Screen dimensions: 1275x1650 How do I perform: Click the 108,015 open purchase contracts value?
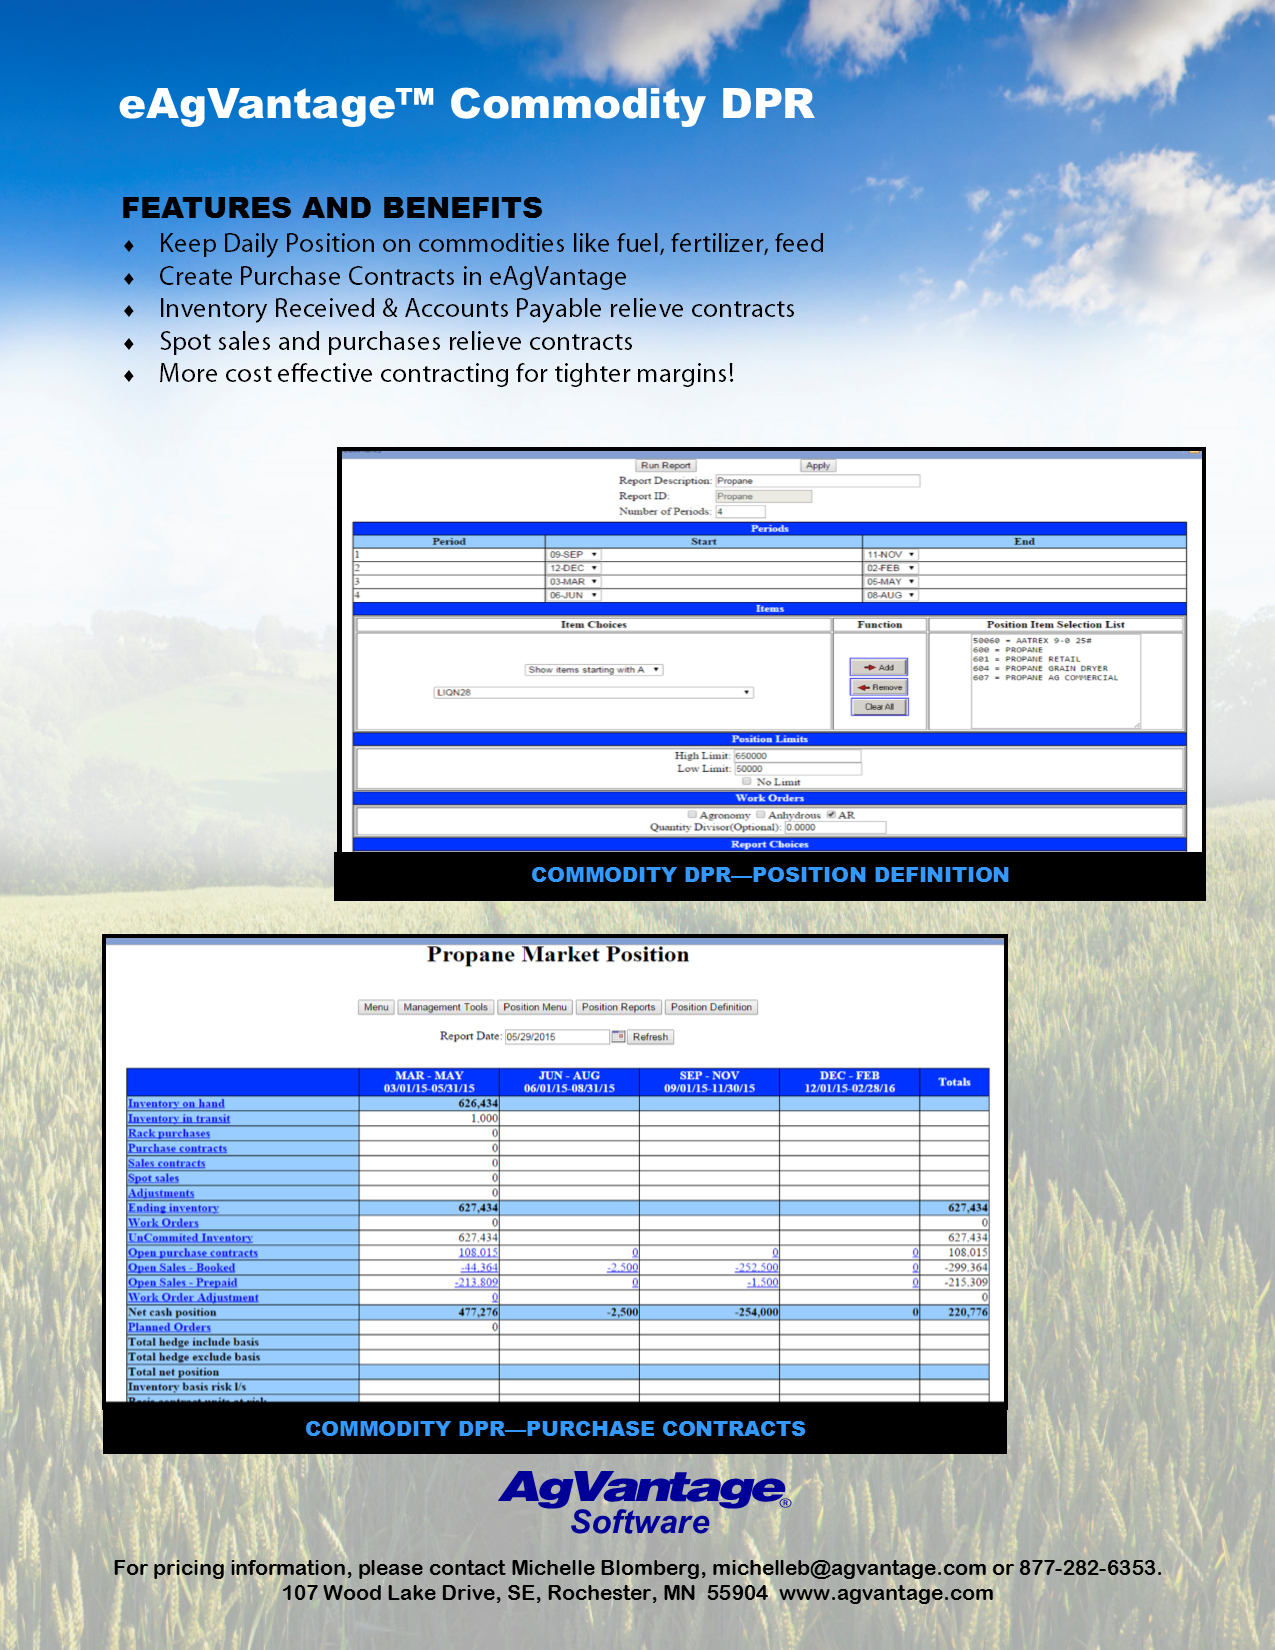pos(478,1253)
